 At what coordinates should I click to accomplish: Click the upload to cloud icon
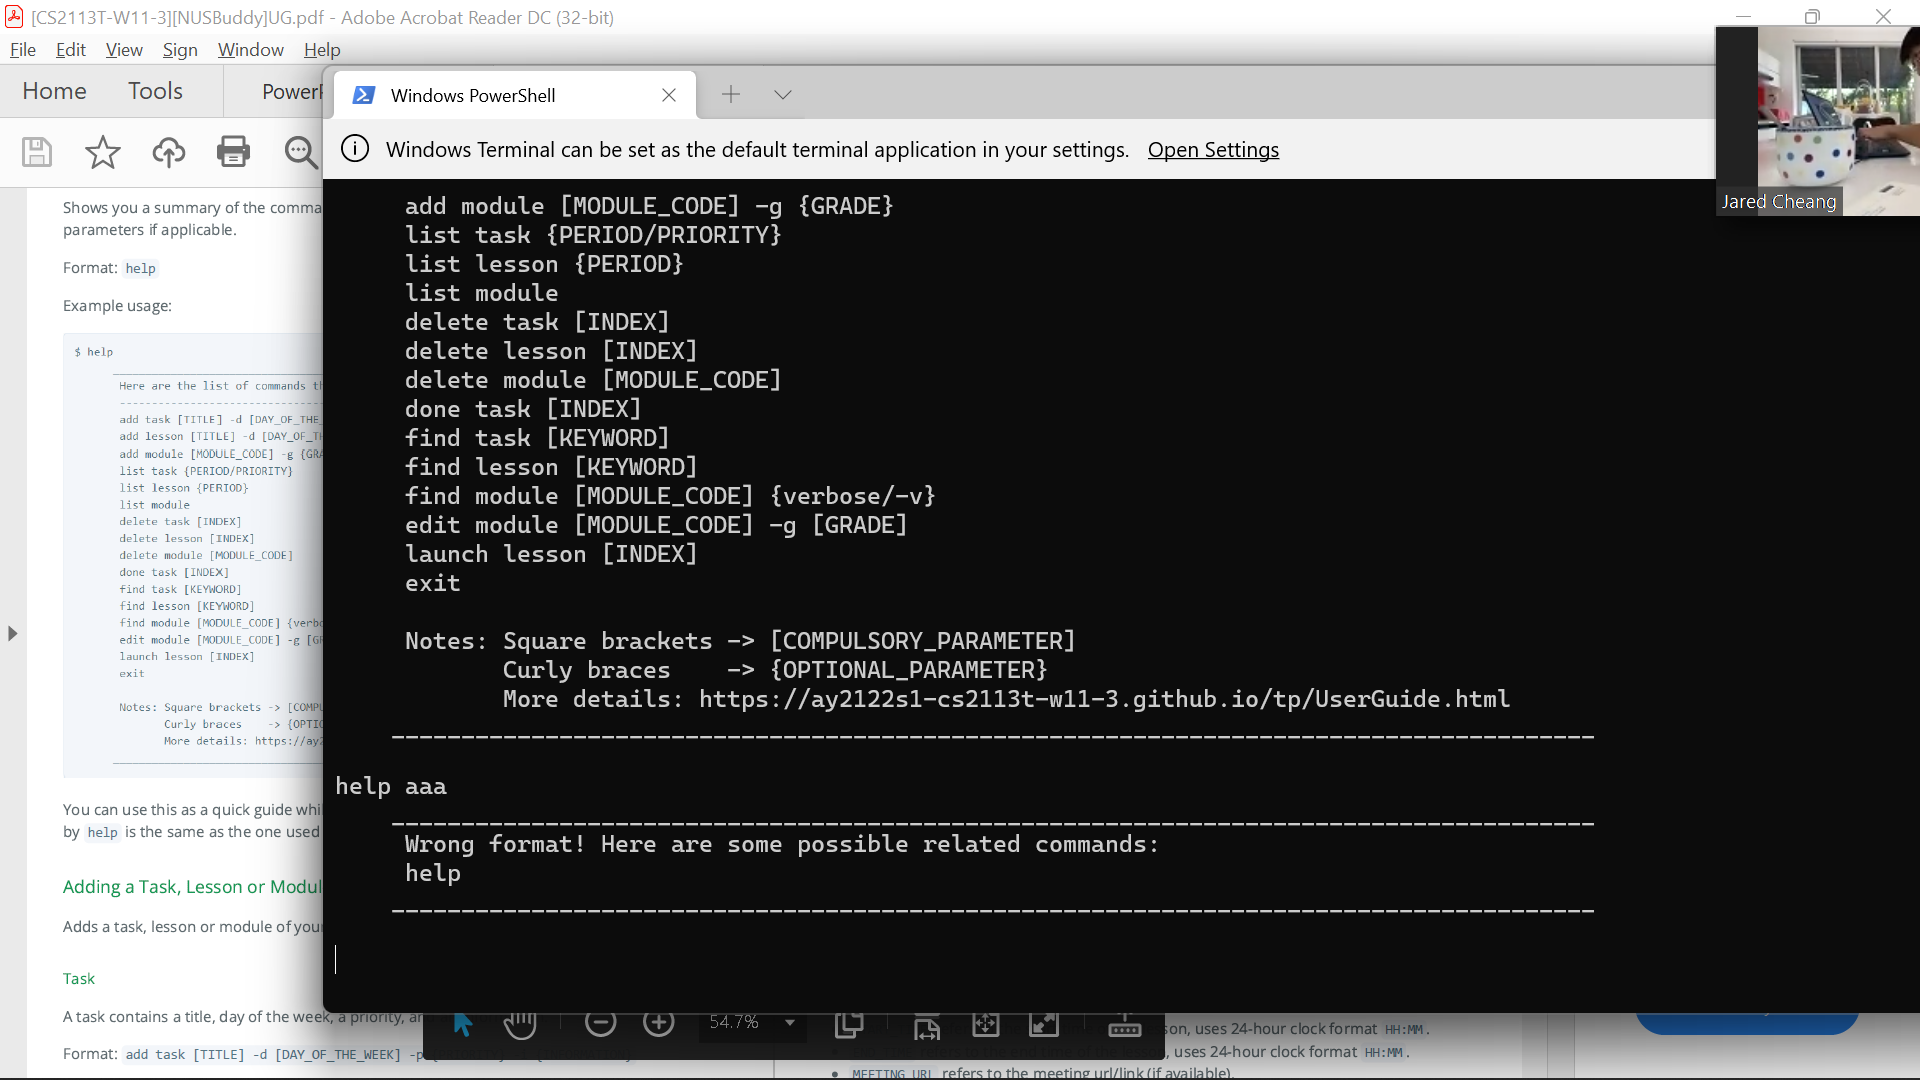[168, 152]
